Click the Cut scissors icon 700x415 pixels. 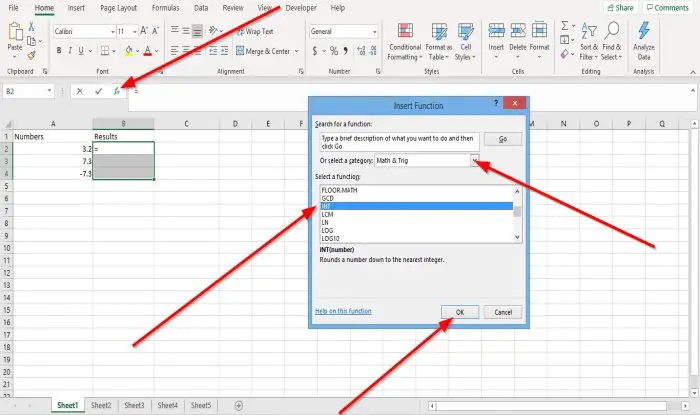pos(31,27)
